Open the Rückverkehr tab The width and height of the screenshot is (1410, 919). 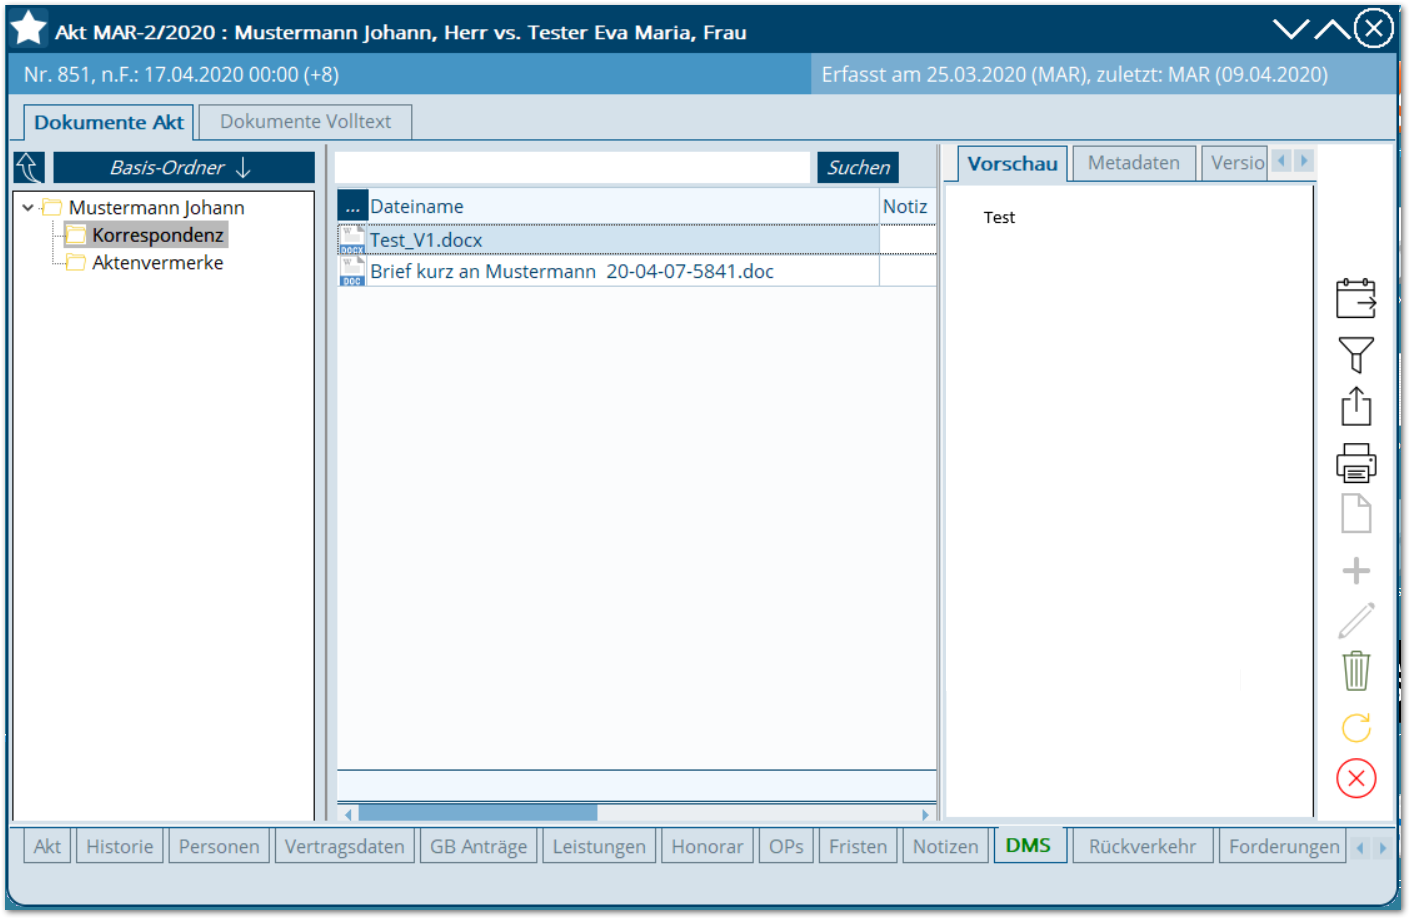(x=1142, y=846)
